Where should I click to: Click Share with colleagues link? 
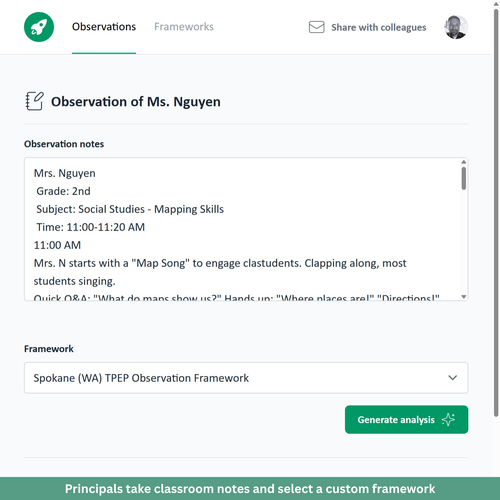pyautogui.click(x=379, y=27)
